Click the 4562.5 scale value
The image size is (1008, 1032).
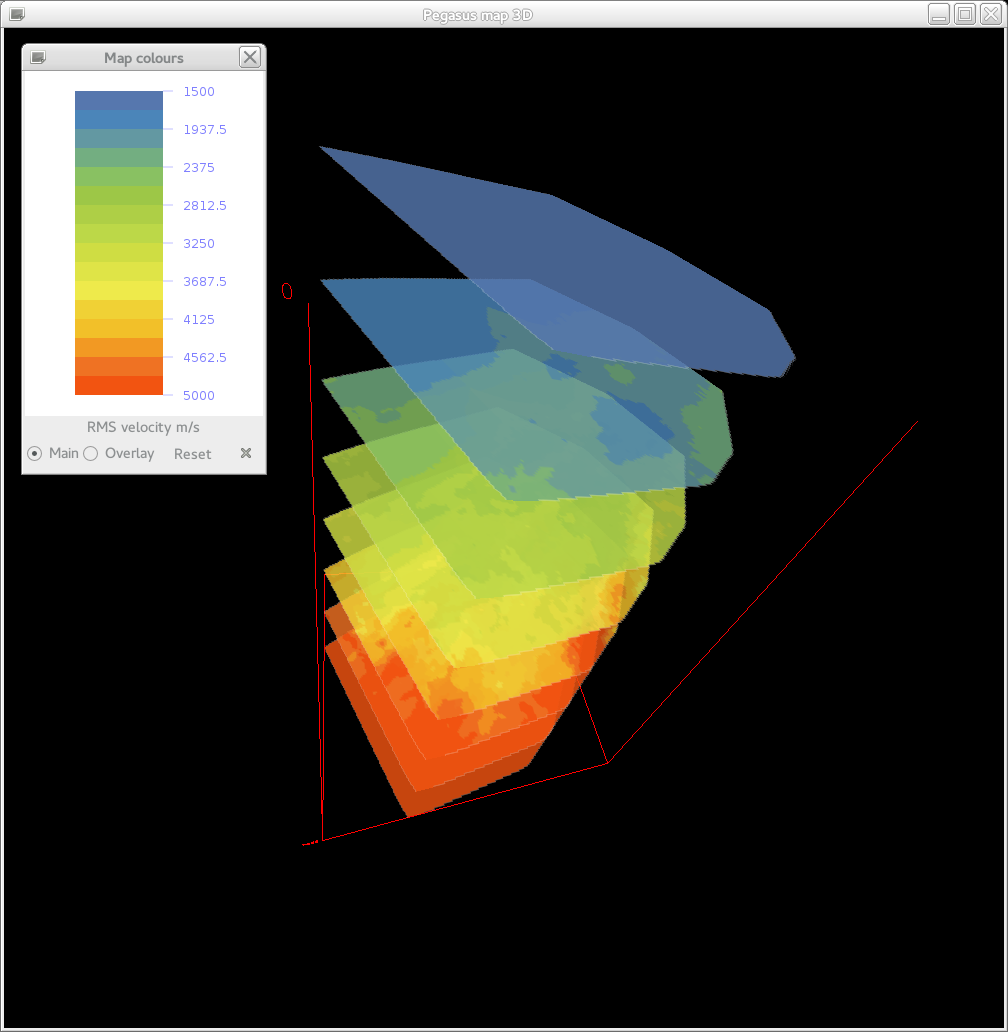[x=205, y=357]
